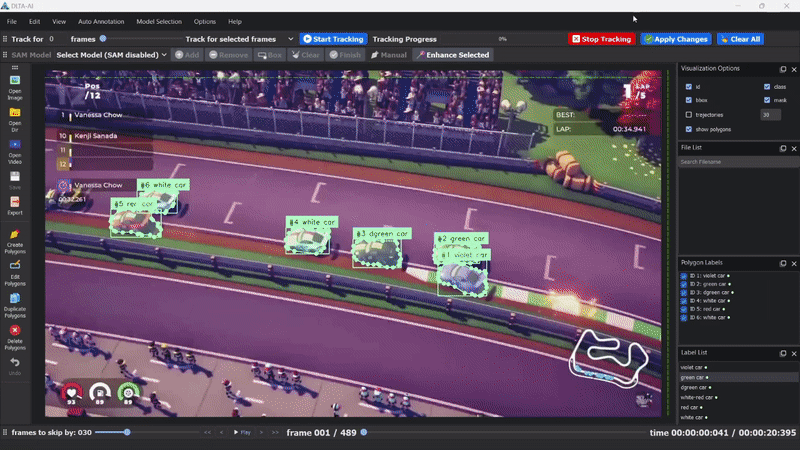Close the File List panel
The image size is (800, 450).
(x=794, y=148)
